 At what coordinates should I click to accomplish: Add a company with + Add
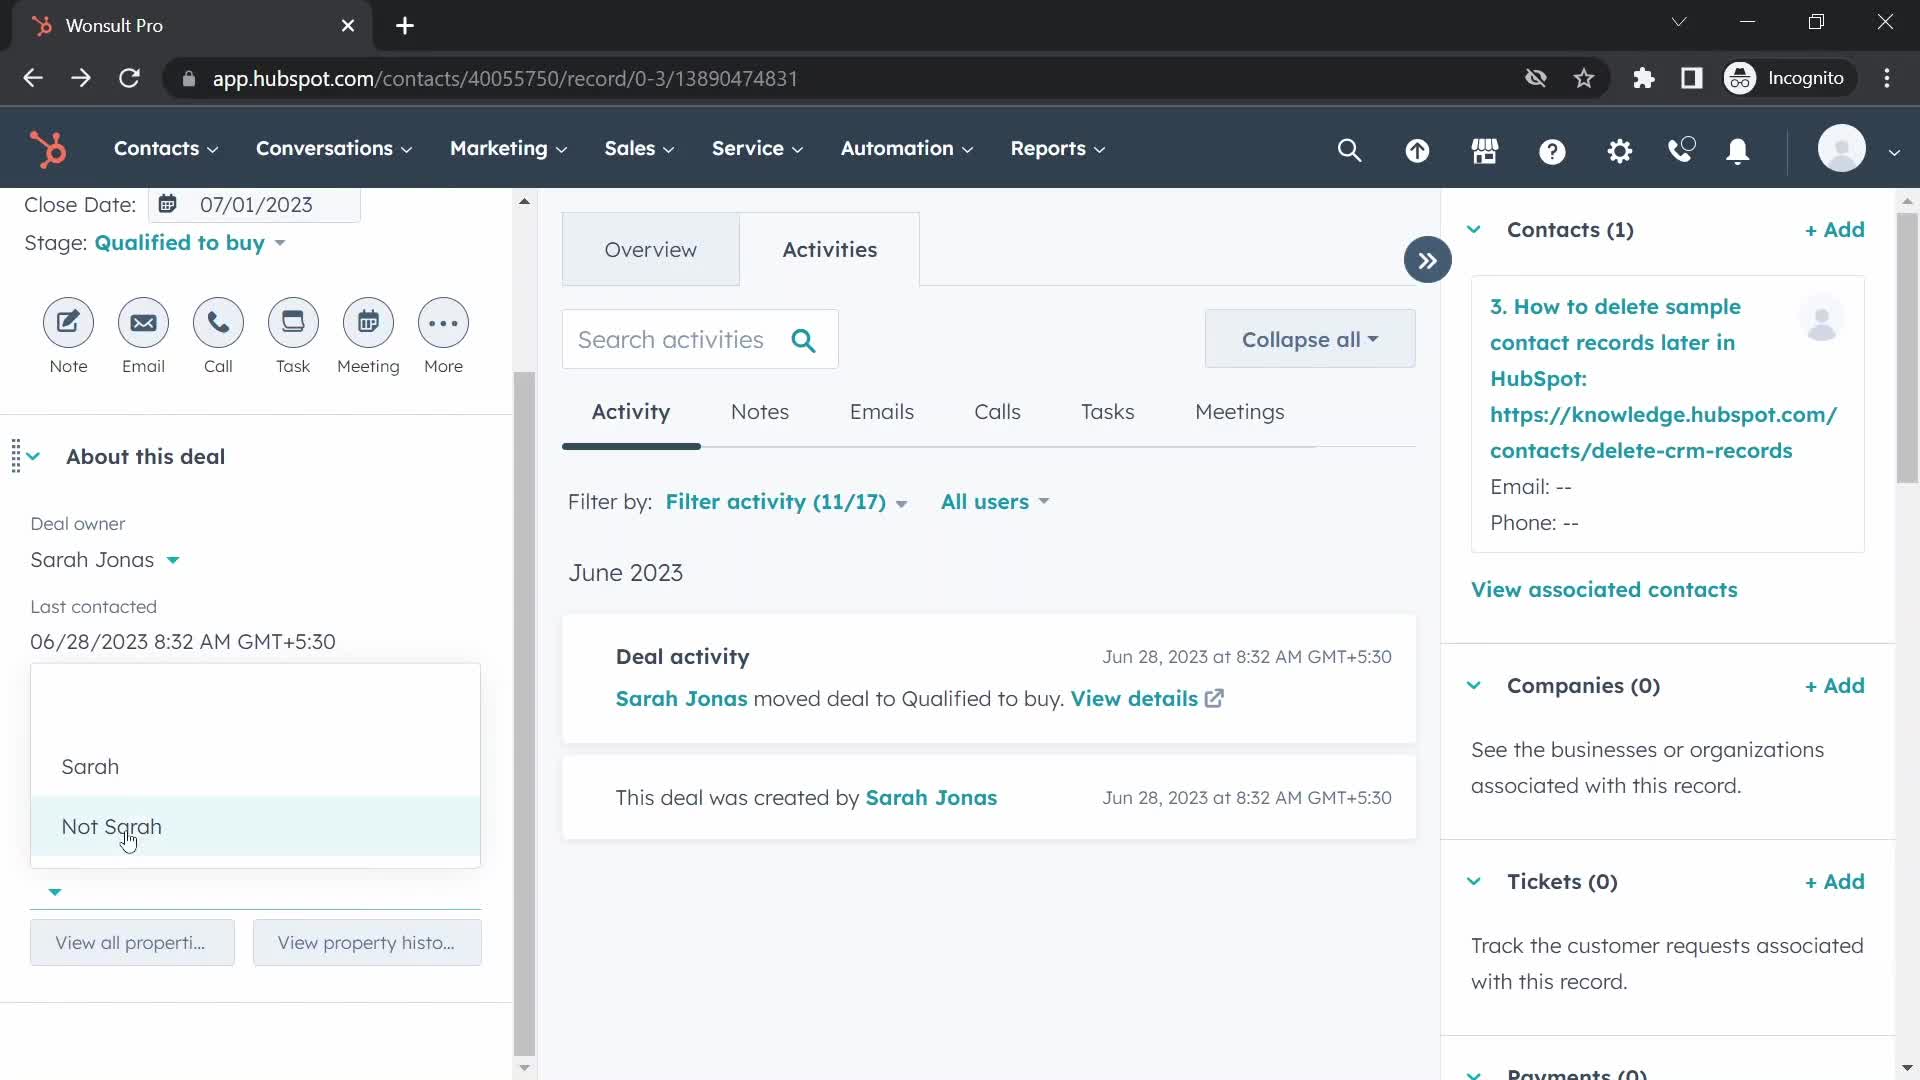tap(1834, 686)
